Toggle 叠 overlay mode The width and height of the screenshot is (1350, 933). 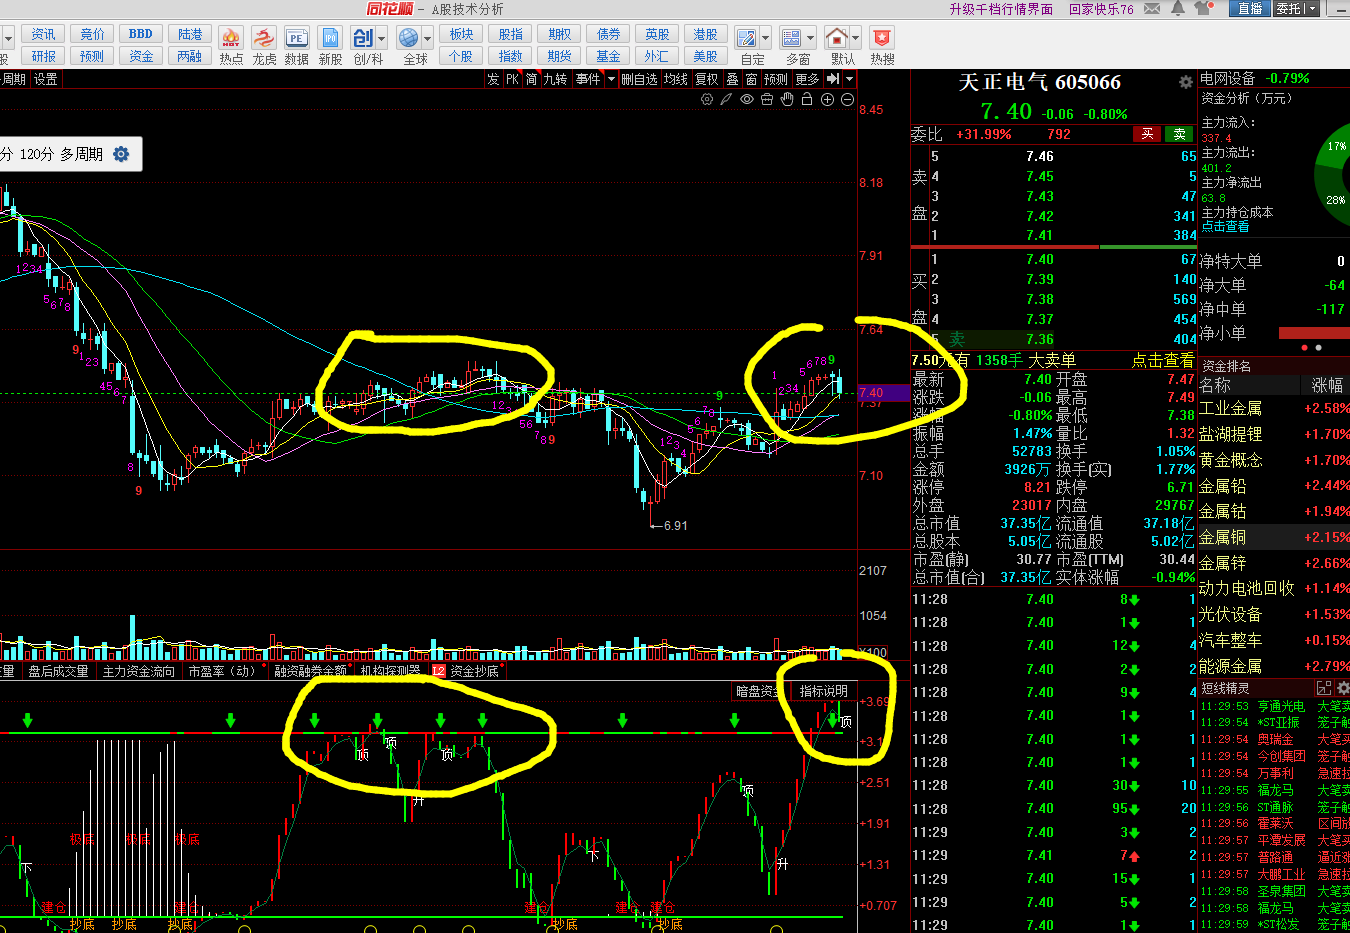pos(732,79)
